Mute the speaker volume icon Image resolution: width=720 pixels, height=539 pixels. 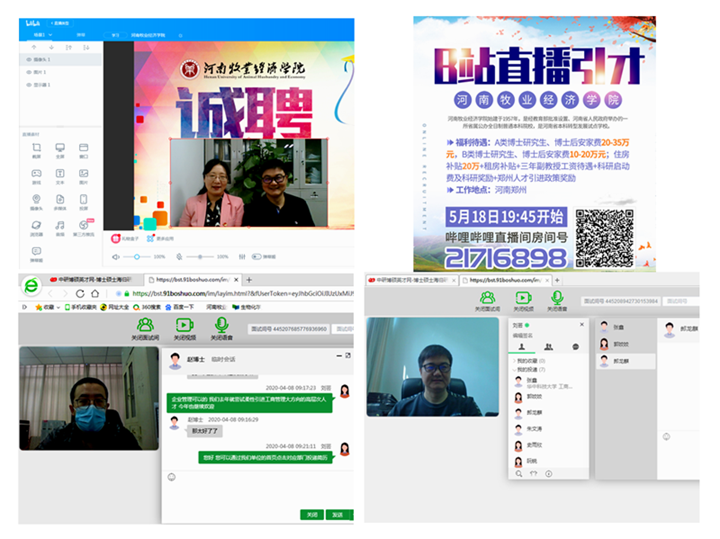point(116,257)
